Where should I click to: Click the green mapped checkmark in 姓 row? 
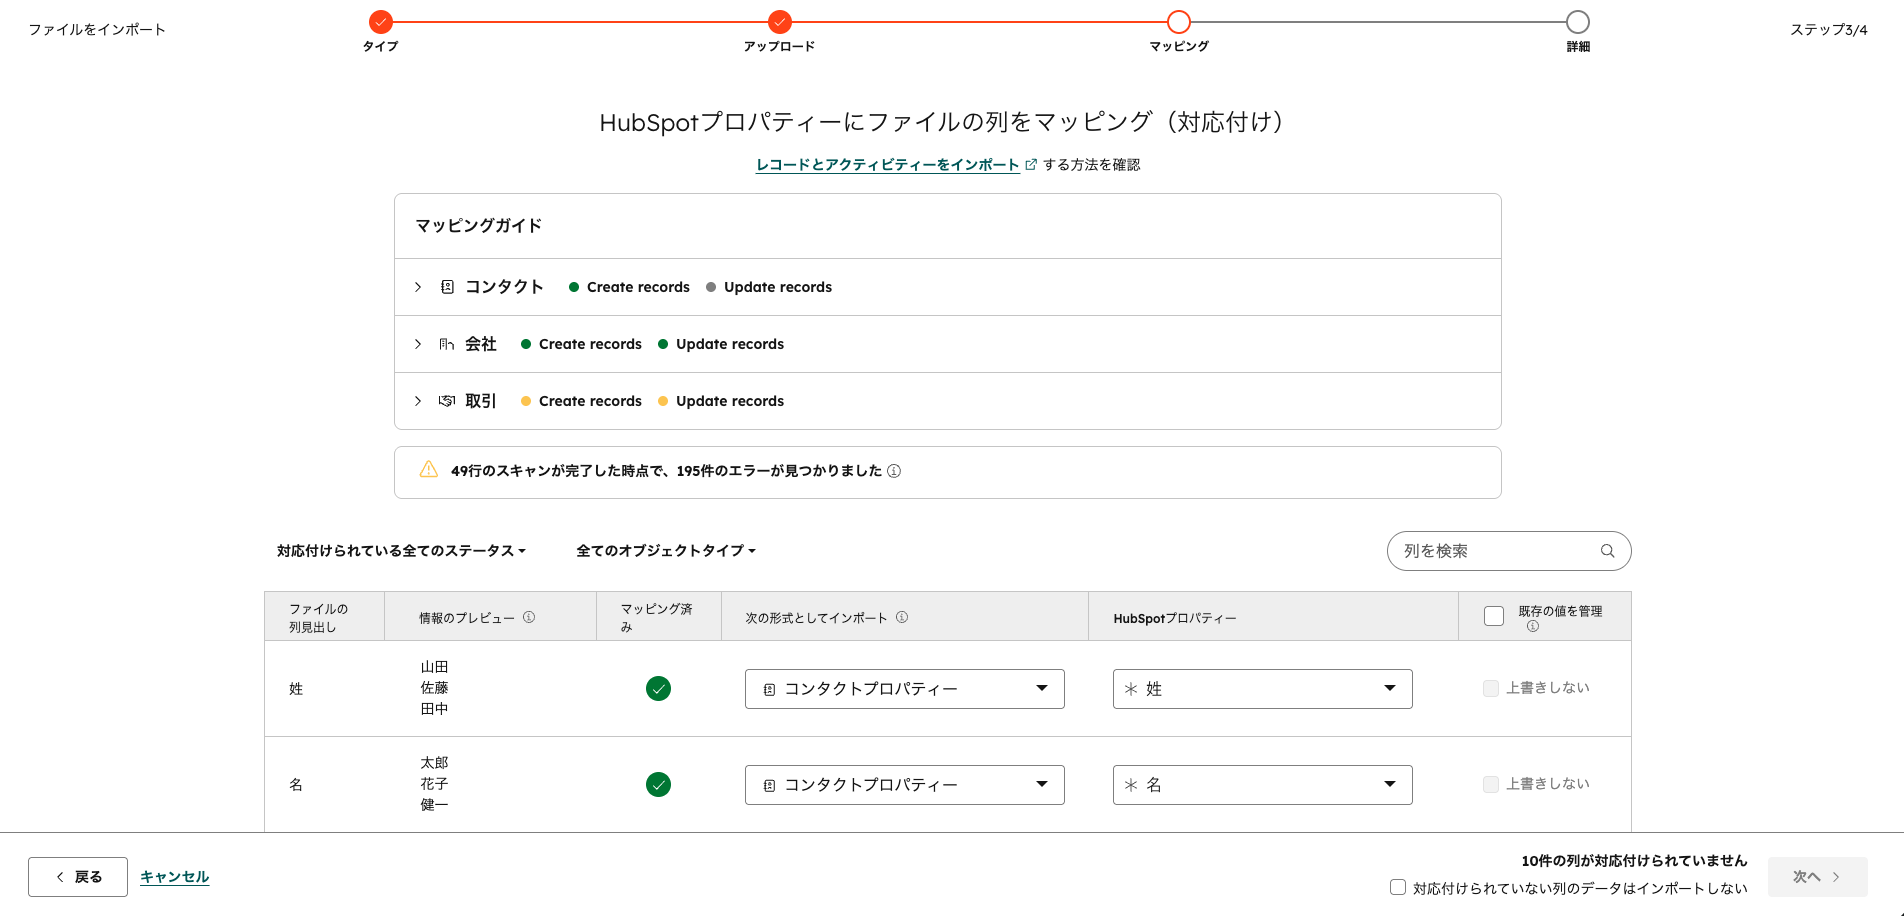pyautogui.click(x=658, y=688)
